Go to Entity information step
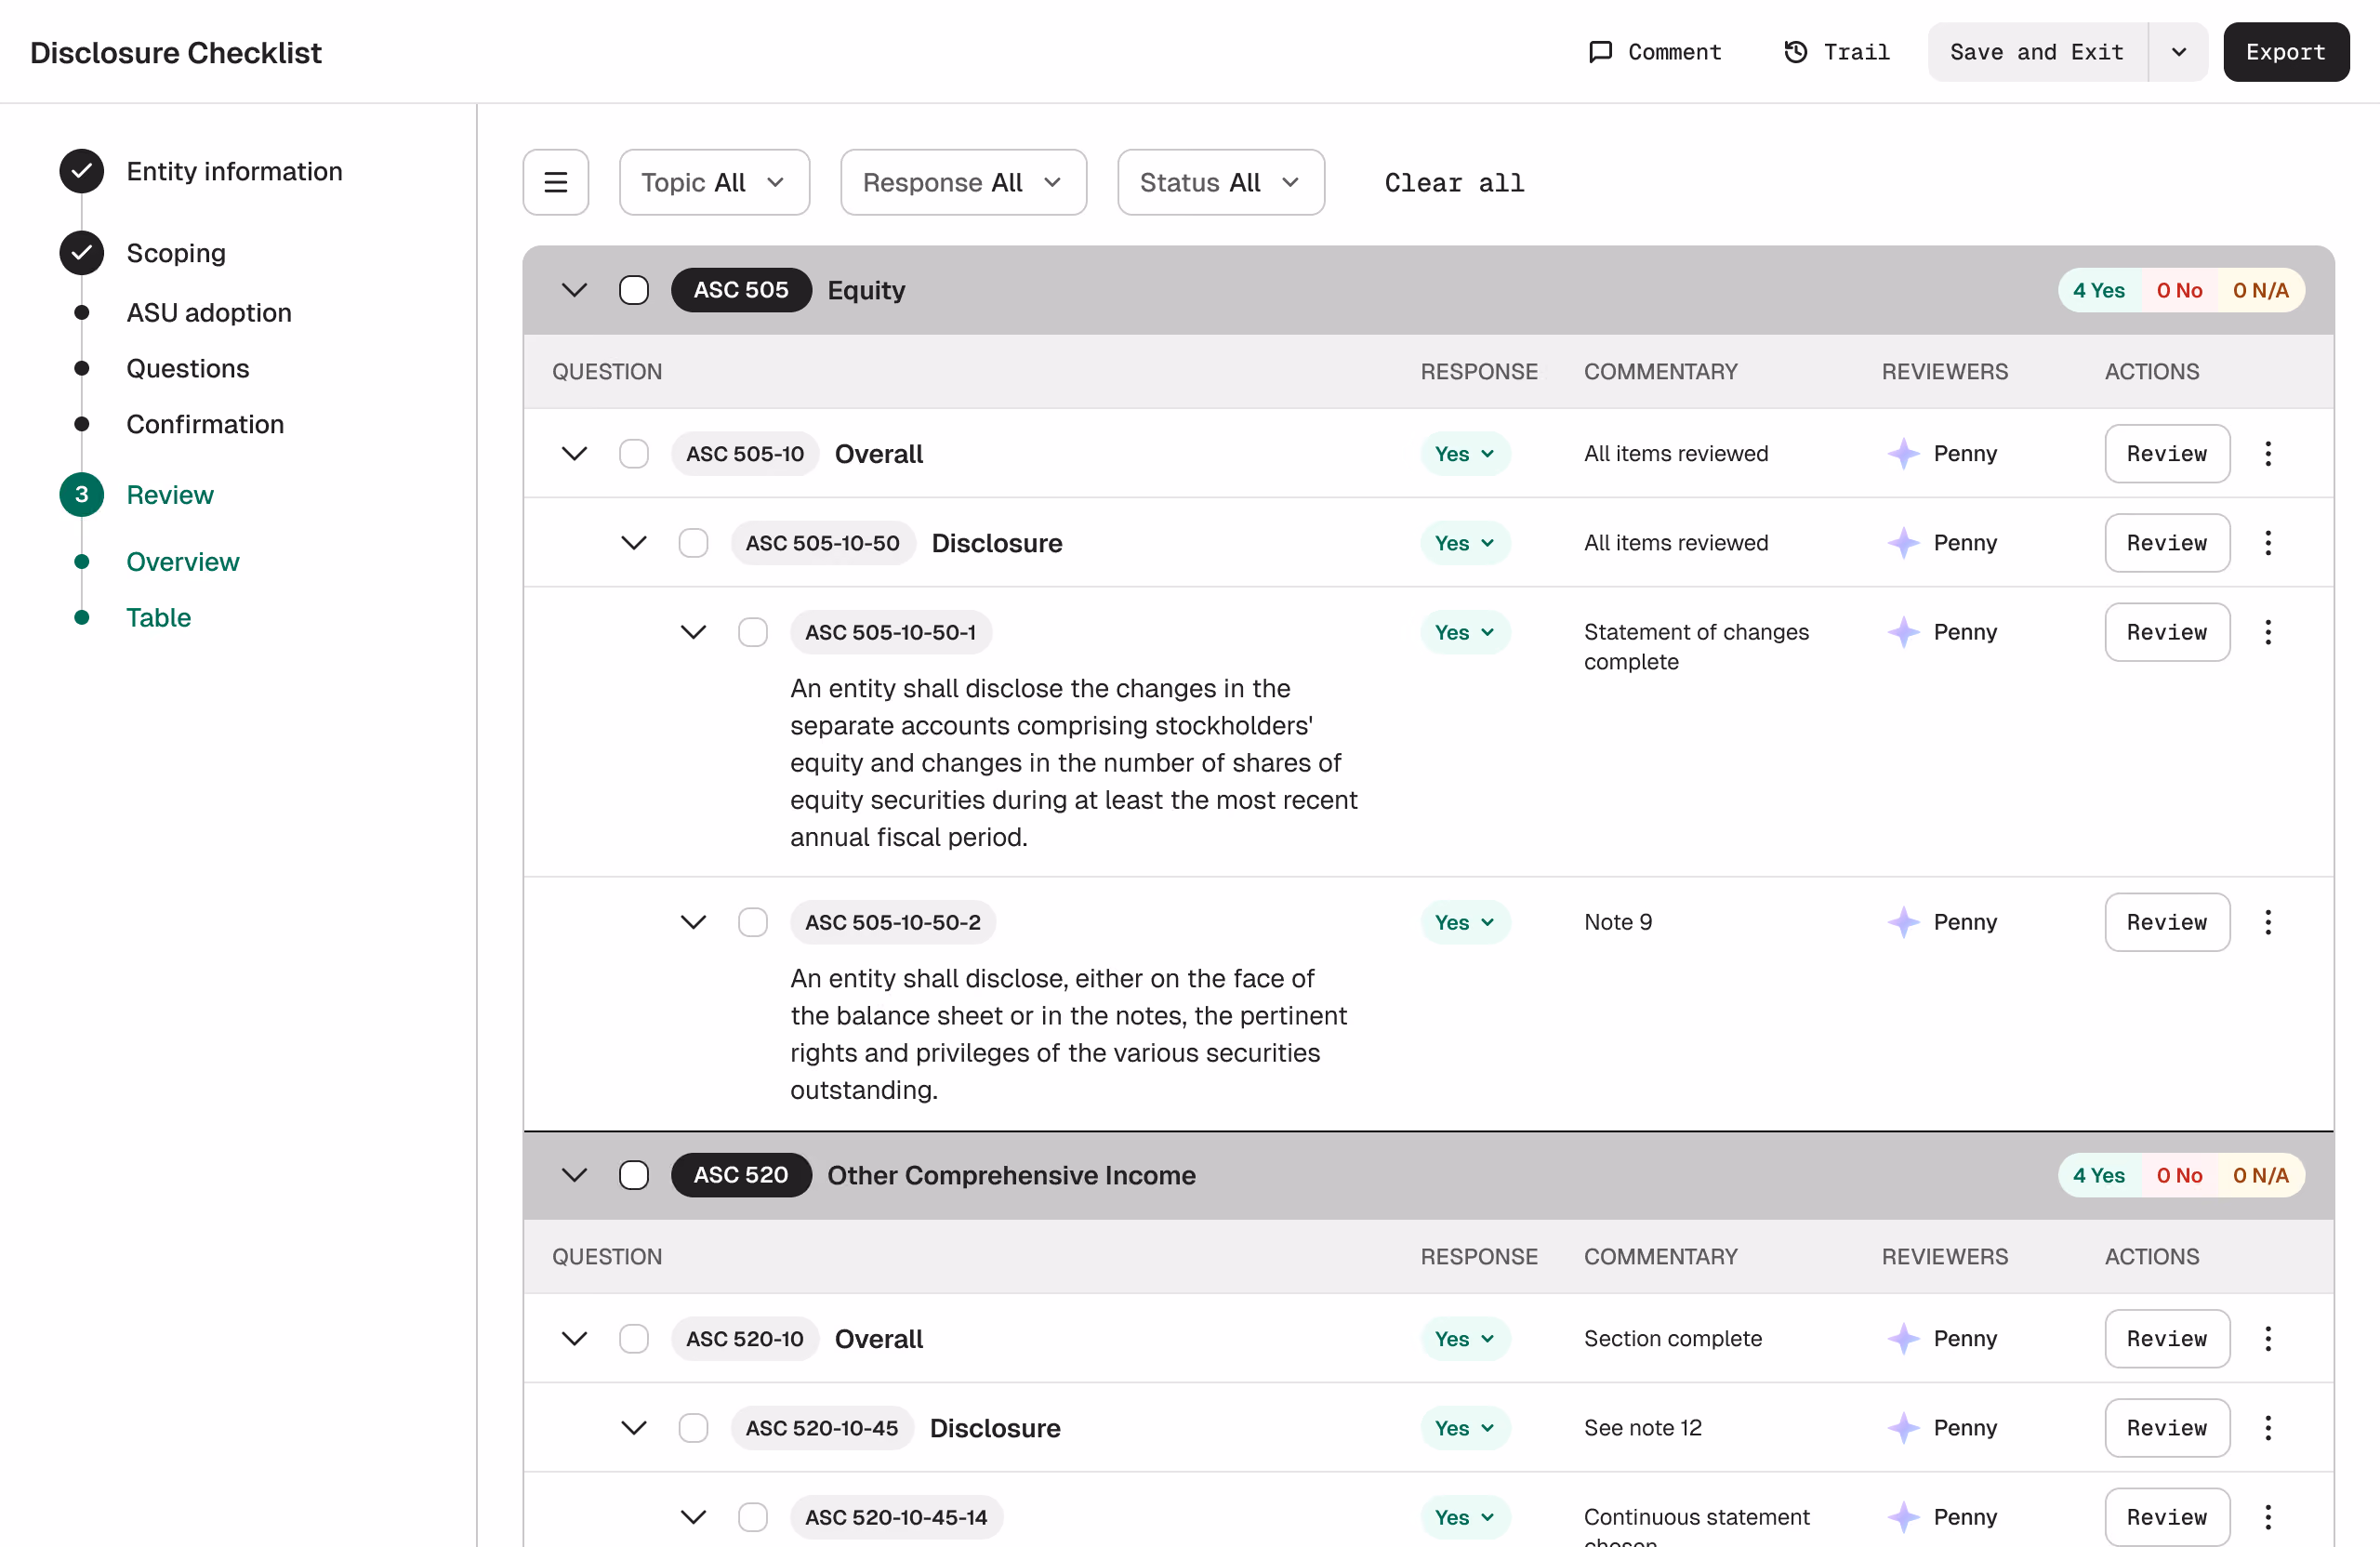This screenshot has width=2380, height=1547. [234, 171]
